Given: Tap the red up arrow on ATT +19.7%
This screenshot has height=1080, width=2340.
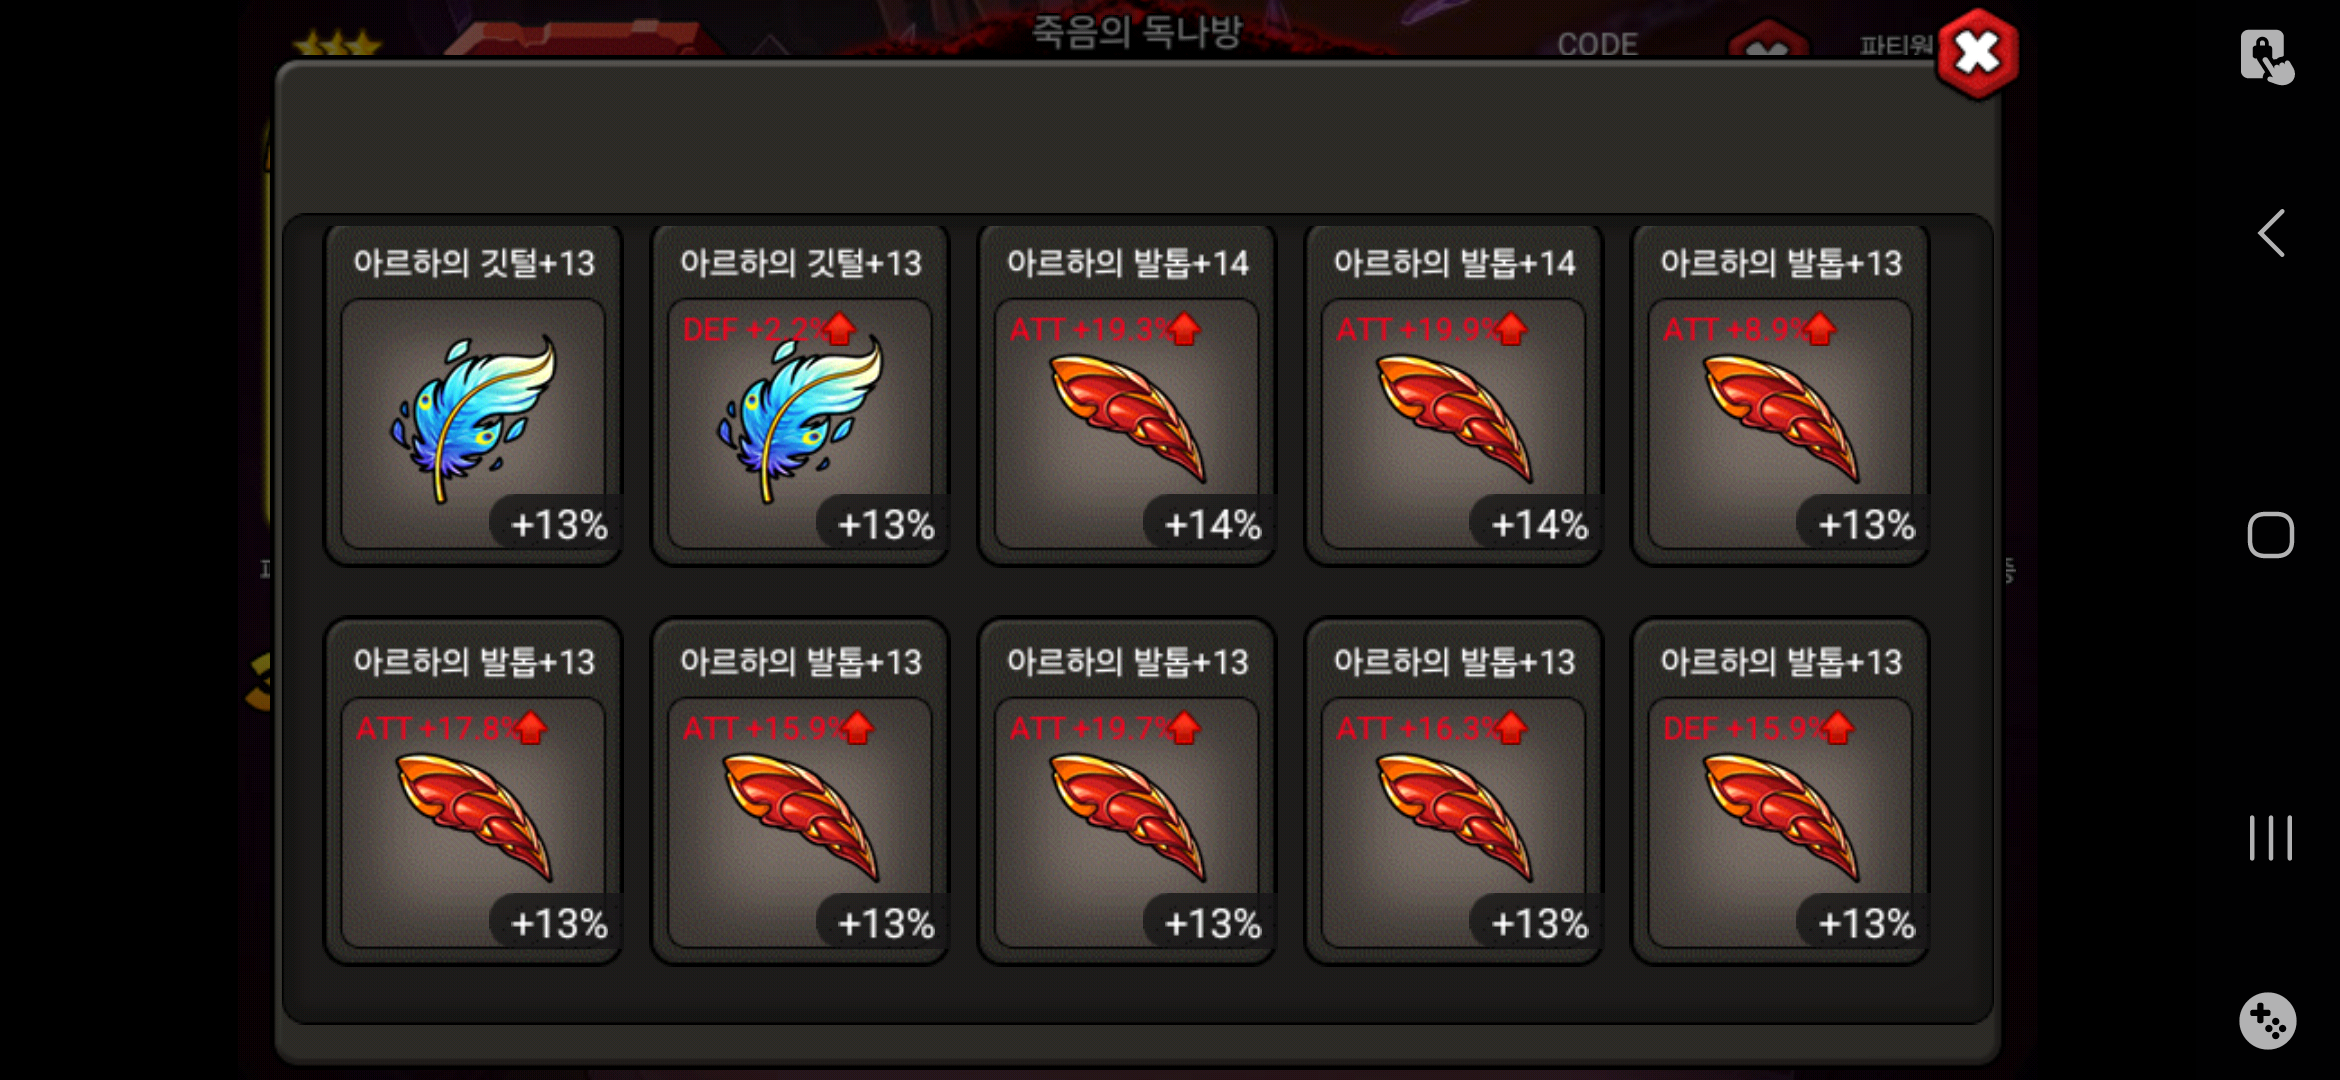Looking at the screenshot, I should point(1184,728).
